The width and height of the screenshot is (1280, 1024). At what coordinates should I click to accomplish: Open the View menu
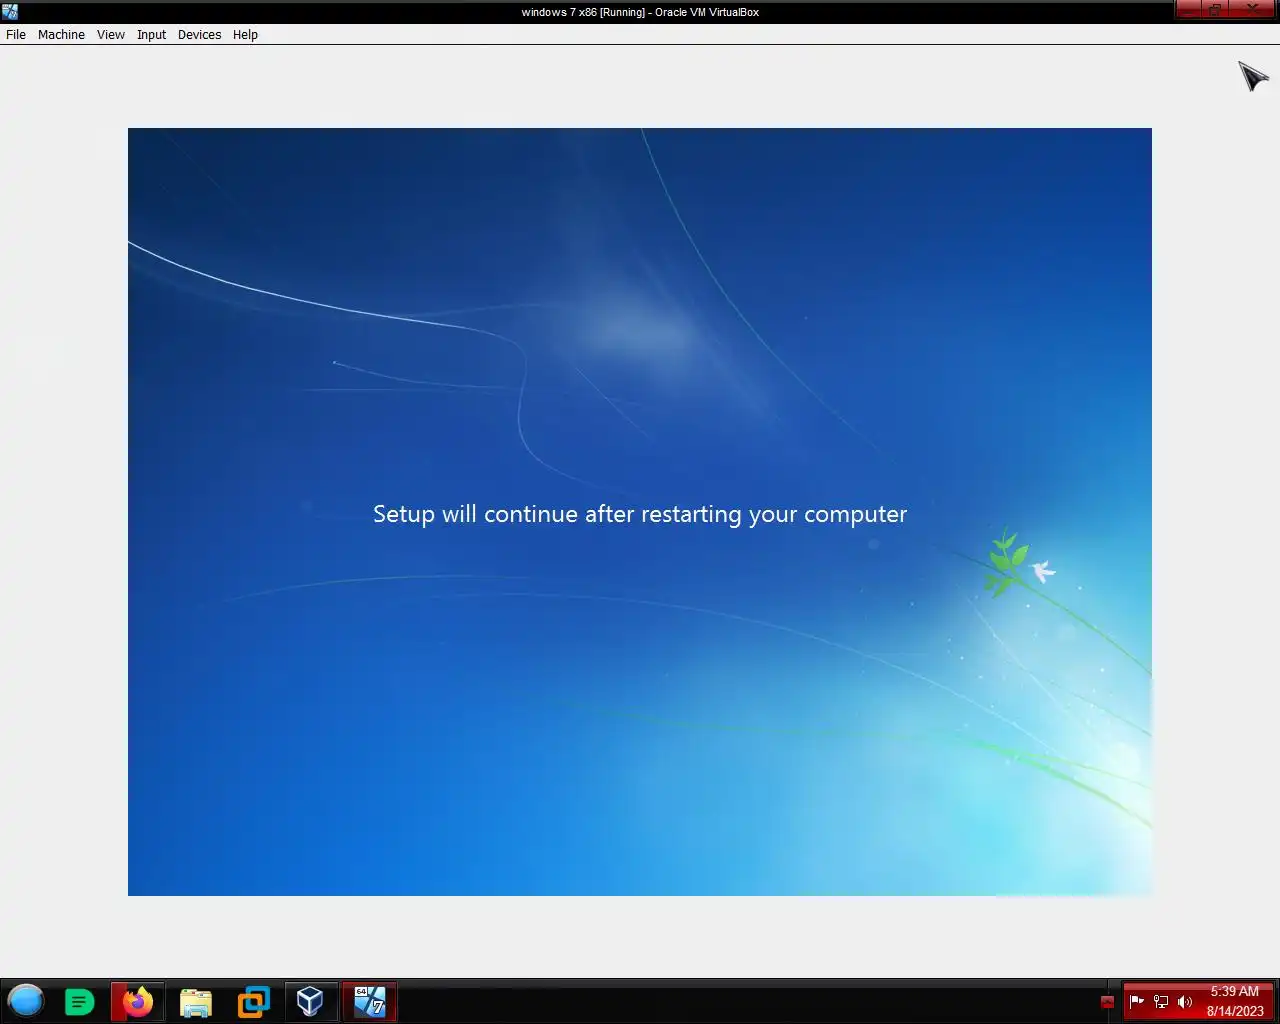(110, 34)
